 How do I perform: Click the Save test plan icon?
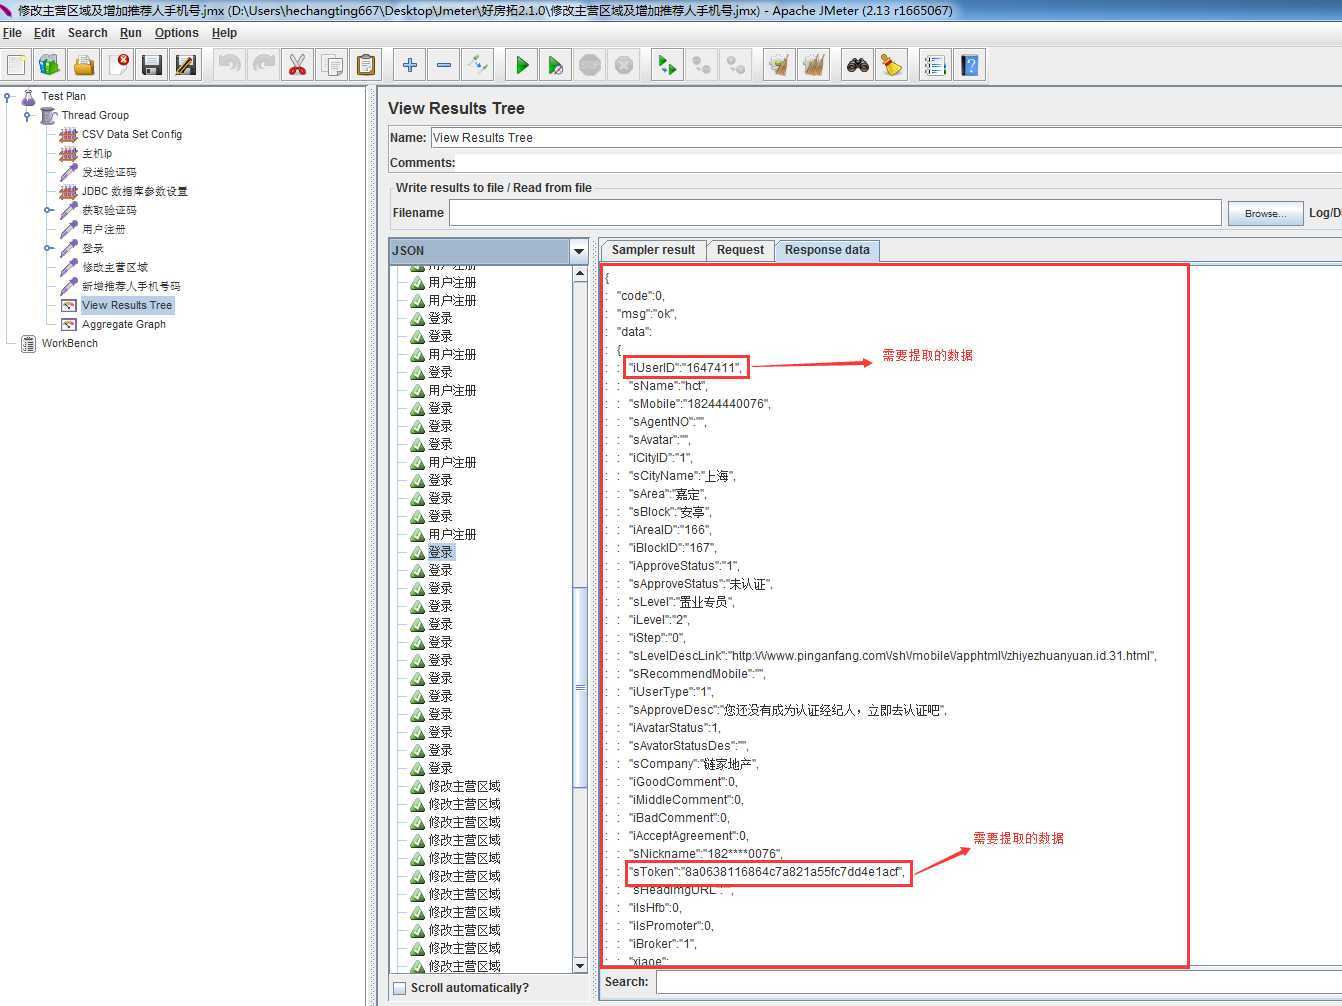tap(152, 65)
